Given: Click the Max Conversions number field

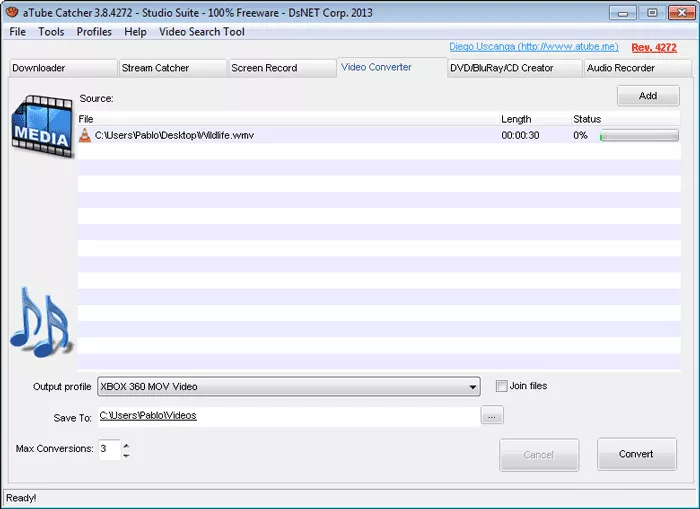Looking at the screenshot, I should pyautogui.click(x=109, y=449).
